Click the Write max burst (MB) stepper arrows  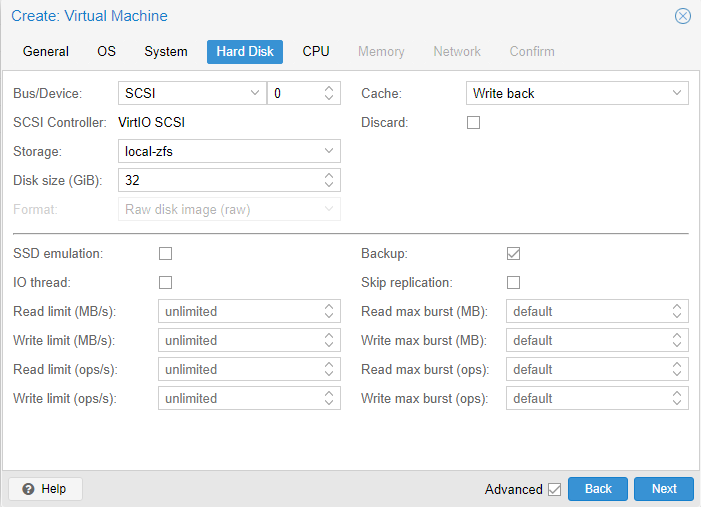(x=677, y=340)
